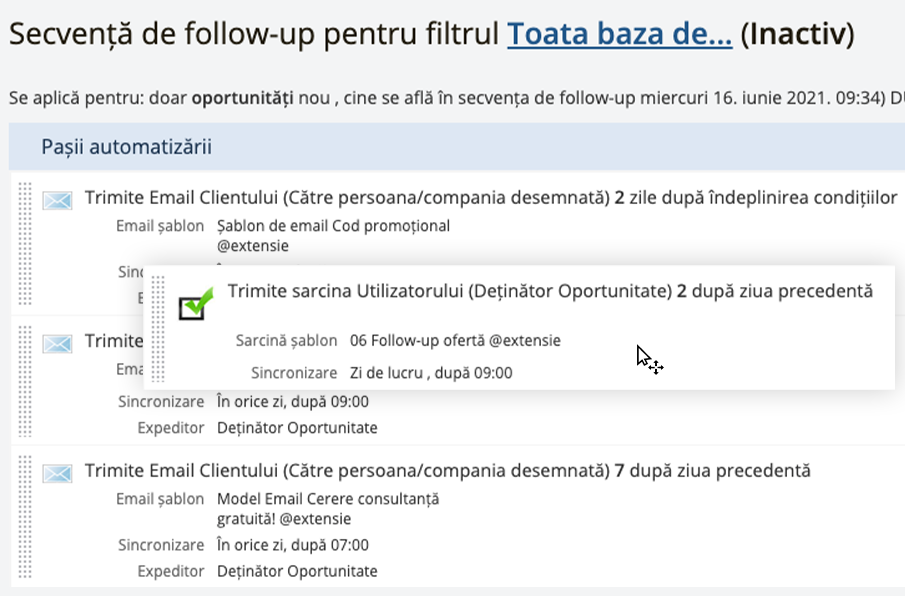
Task: Click sync value 'În orice zi, după 07:00'
Action: (x=293, y=545)
